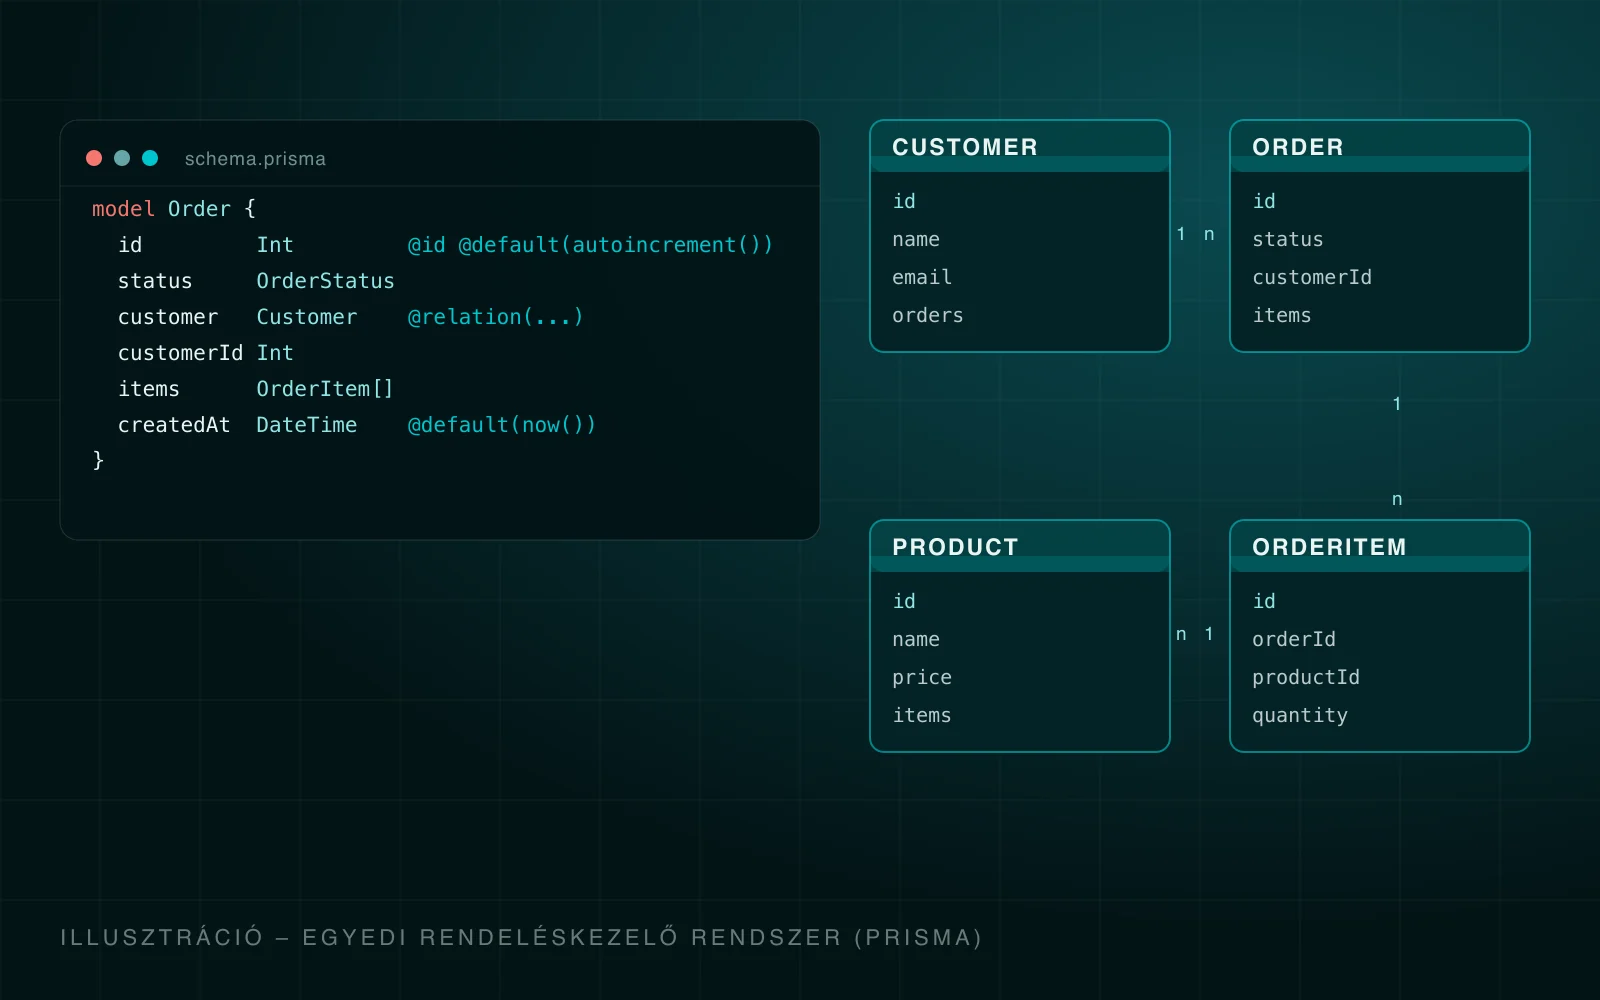
Task: Select 'items' in the PRODUCT table
Action: 922,715
